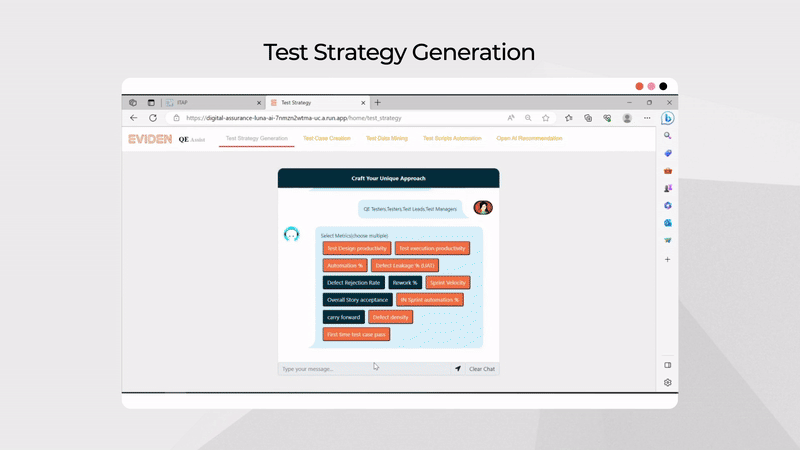
Task: Select the Rework % metric
Action: pos(405,283)
